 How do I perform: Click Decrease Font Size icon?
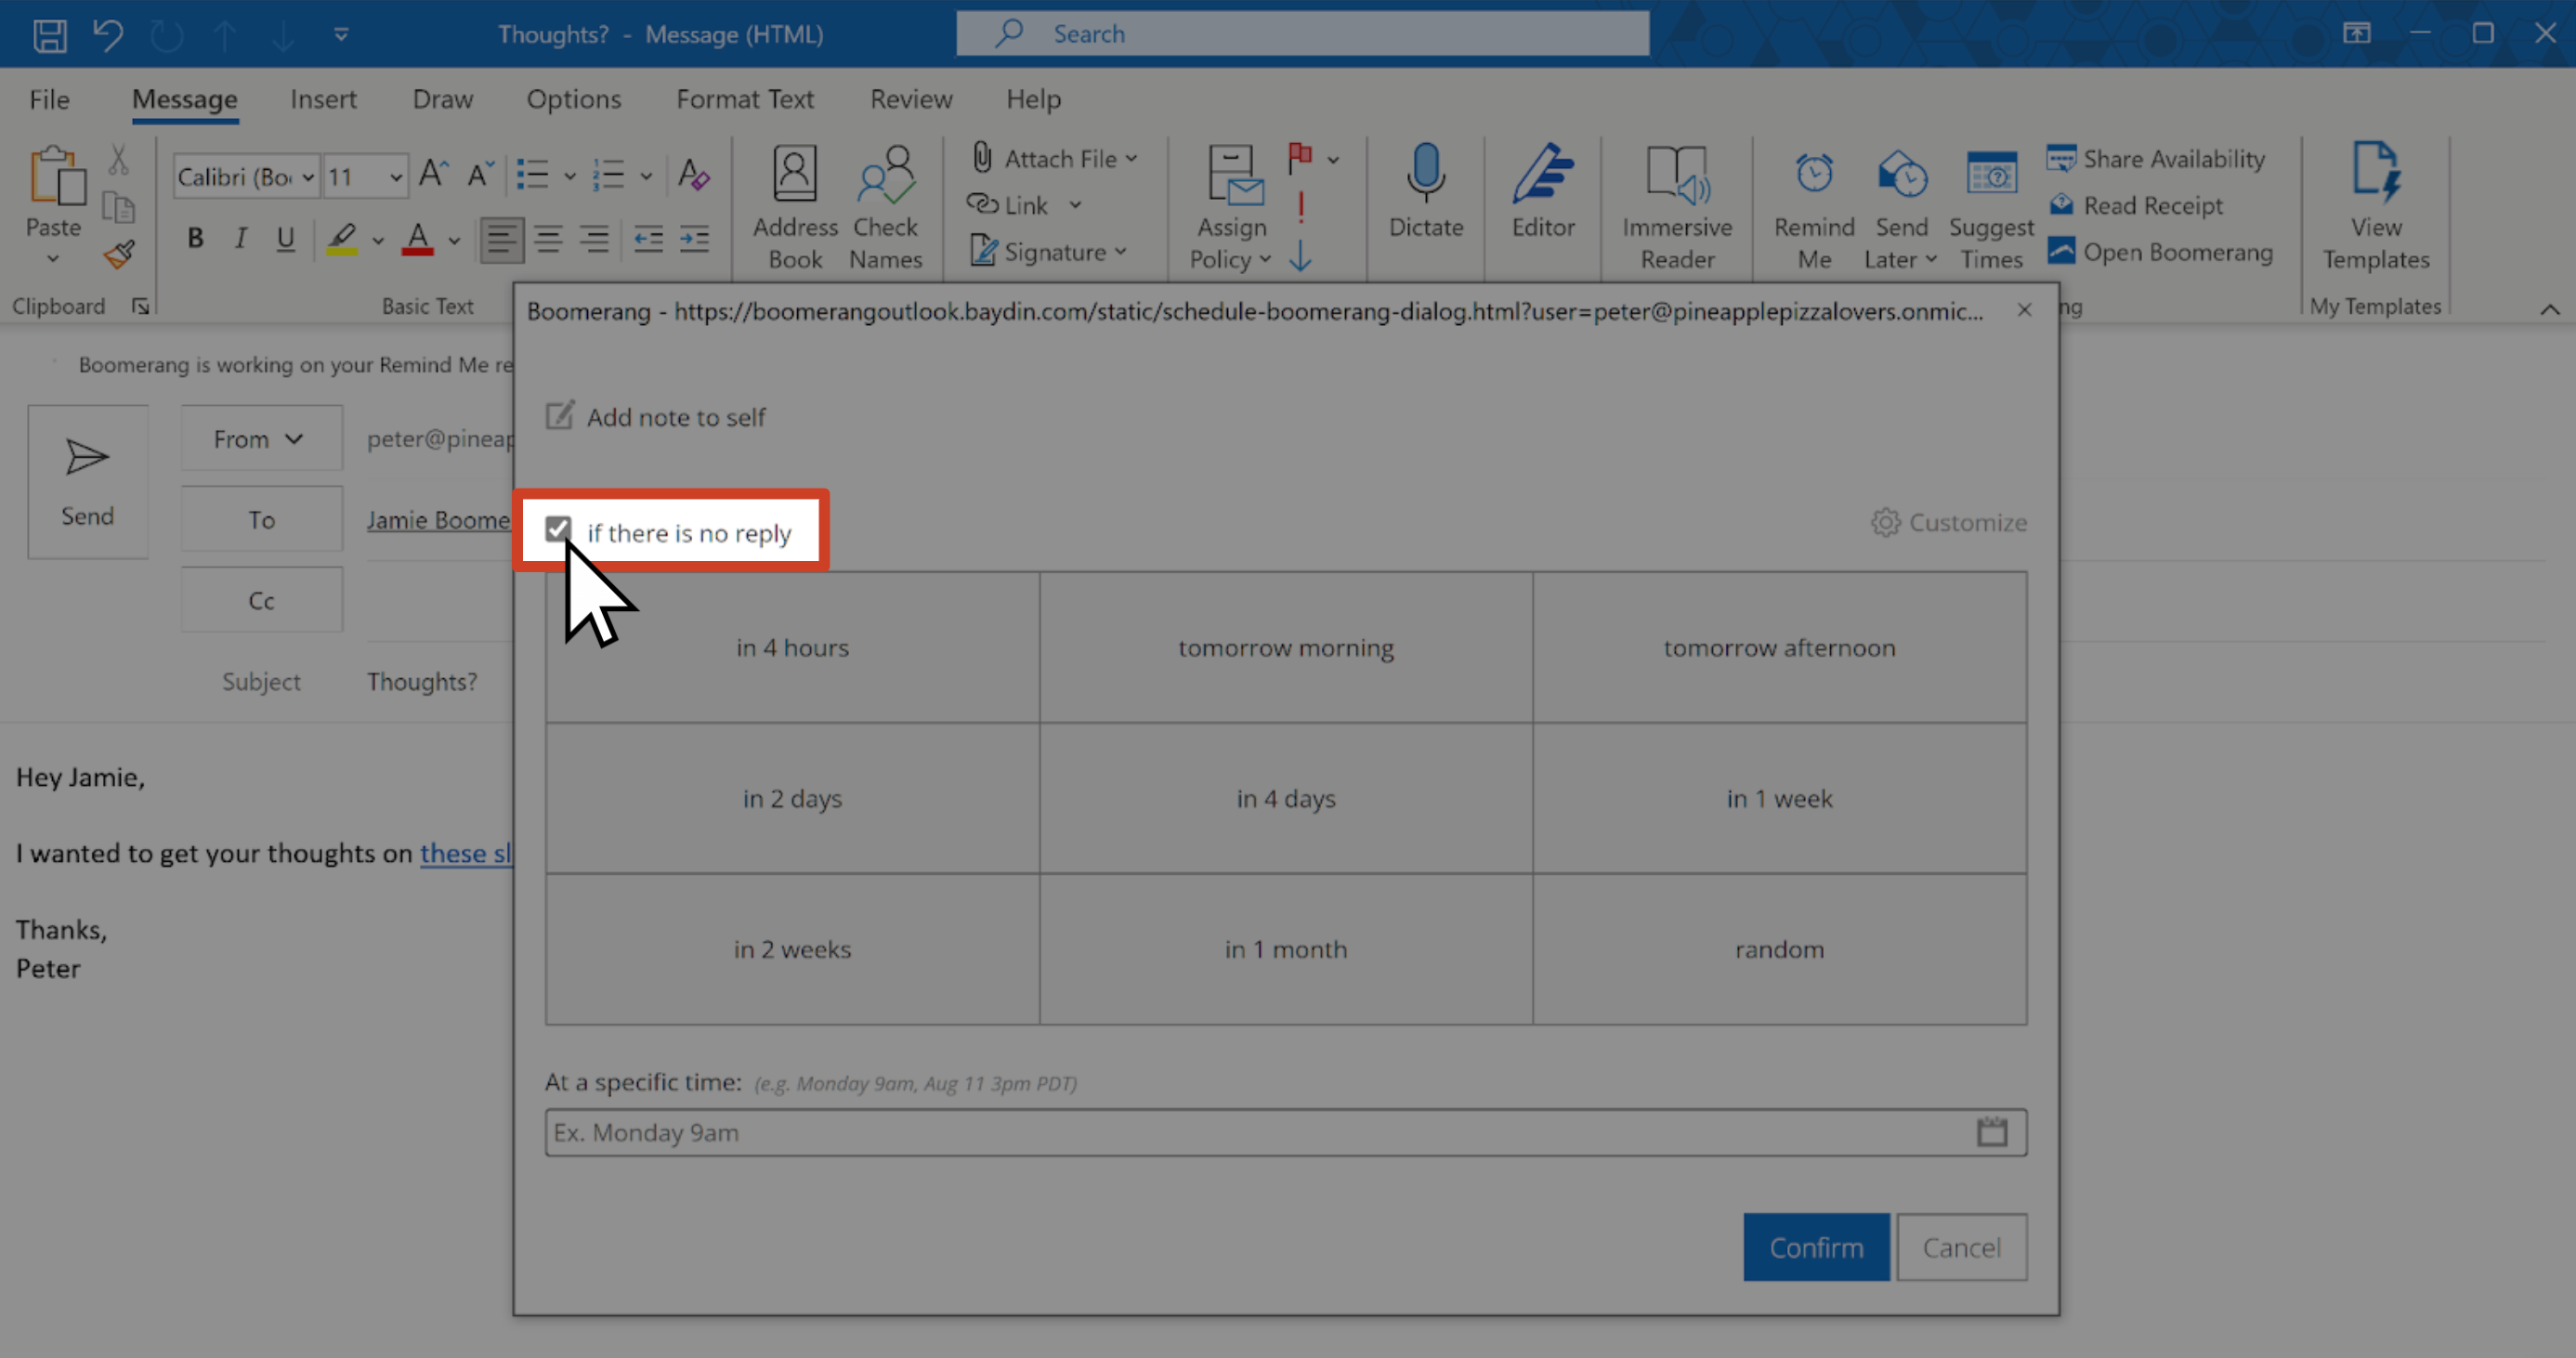481,176
